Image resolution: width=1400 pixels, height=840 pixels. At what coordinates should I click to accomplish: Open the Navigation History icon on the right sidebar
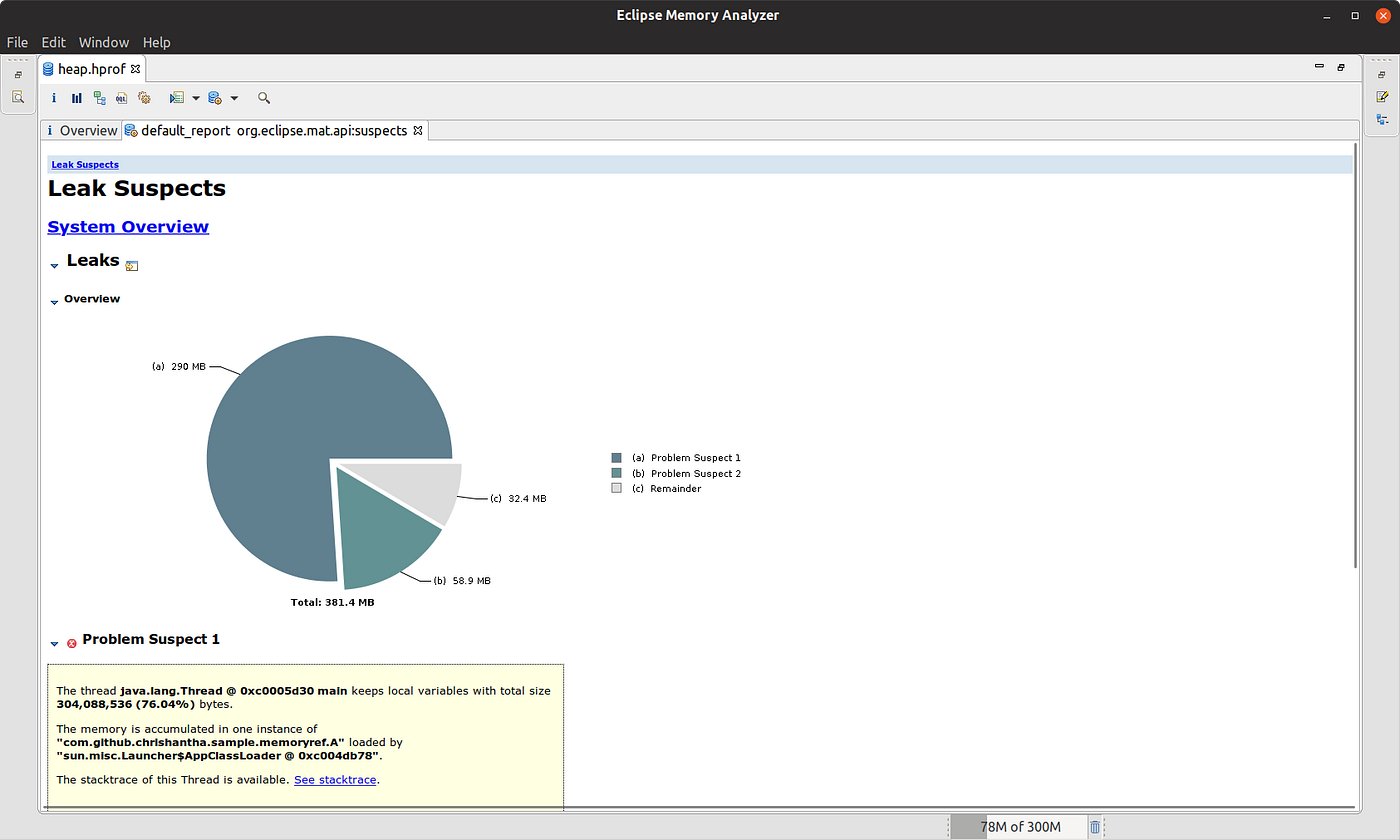click(x=1383, y=119)
